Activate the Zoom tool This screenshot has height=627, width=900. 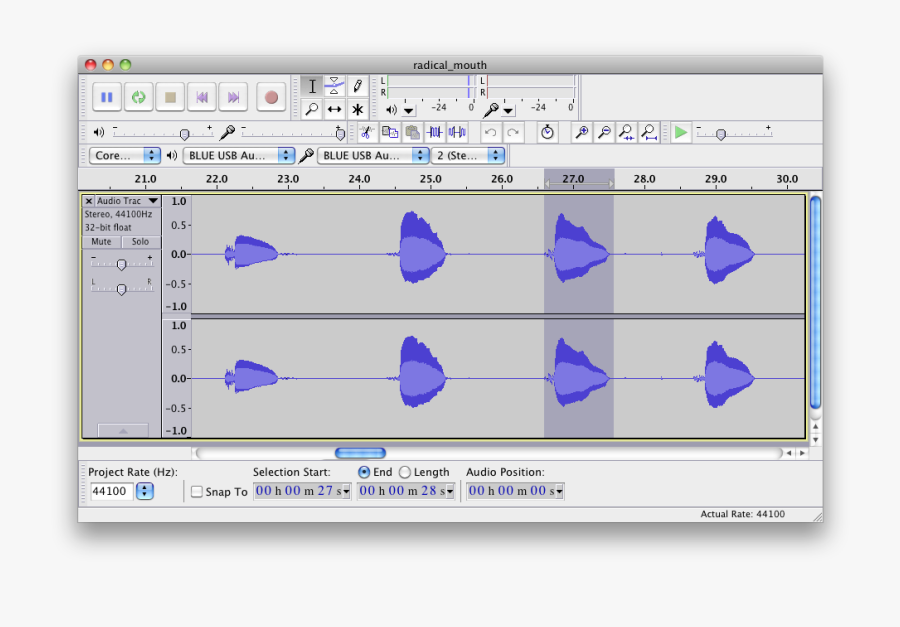[313, 108]
